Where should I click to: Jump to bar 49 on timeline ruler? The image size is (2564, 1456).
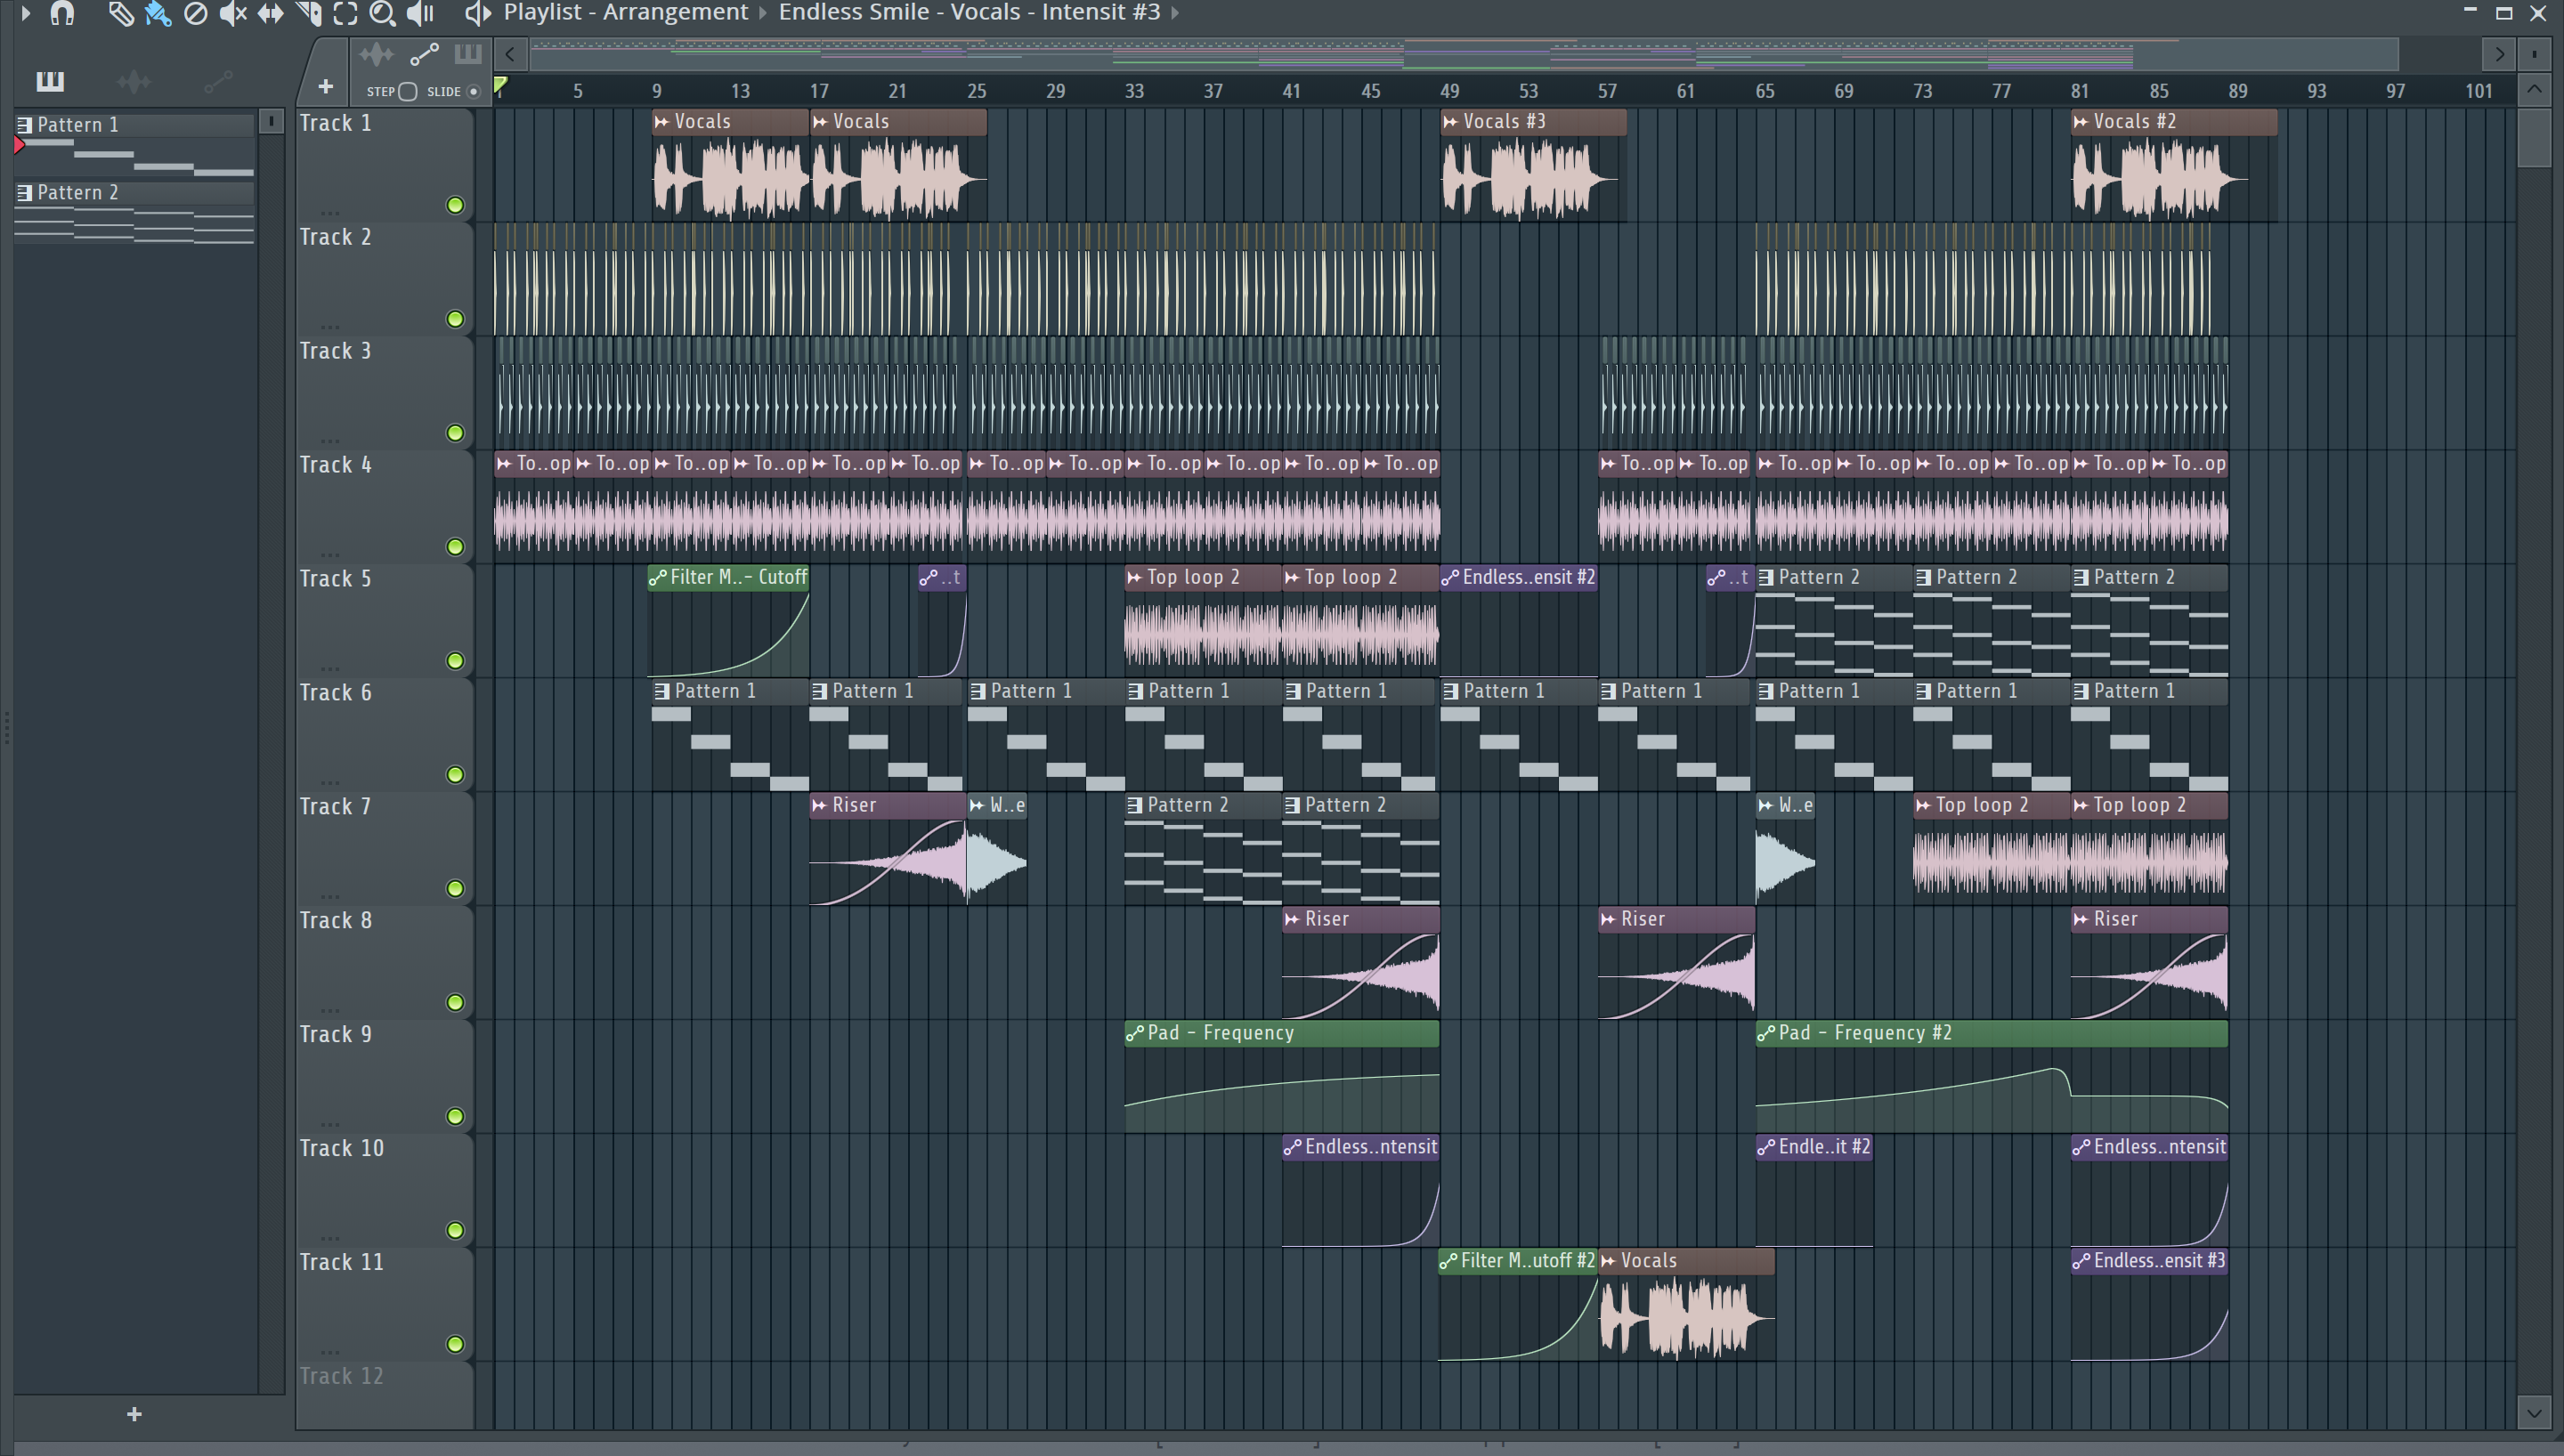[x=1449, y=91]
